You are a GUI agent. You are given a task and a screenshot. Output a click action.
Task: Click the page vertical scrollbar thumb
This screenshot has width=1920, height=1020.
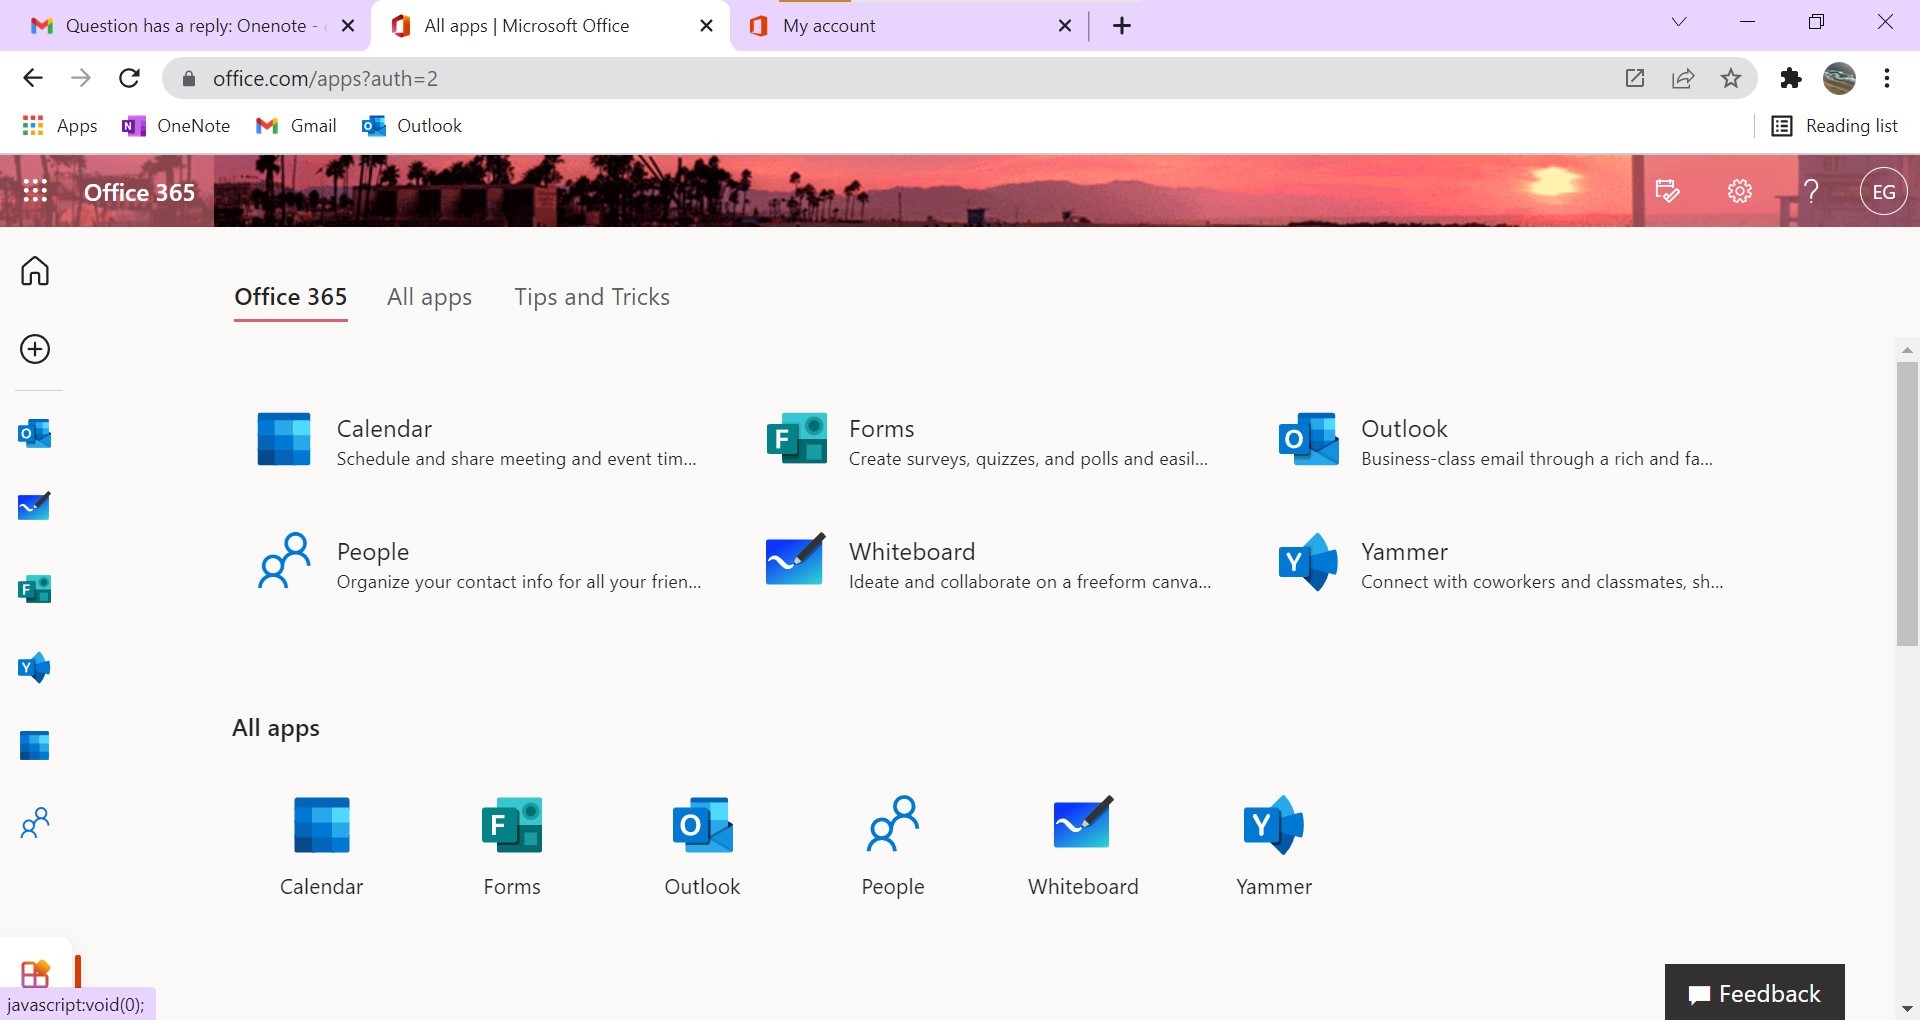(1907, 504)
